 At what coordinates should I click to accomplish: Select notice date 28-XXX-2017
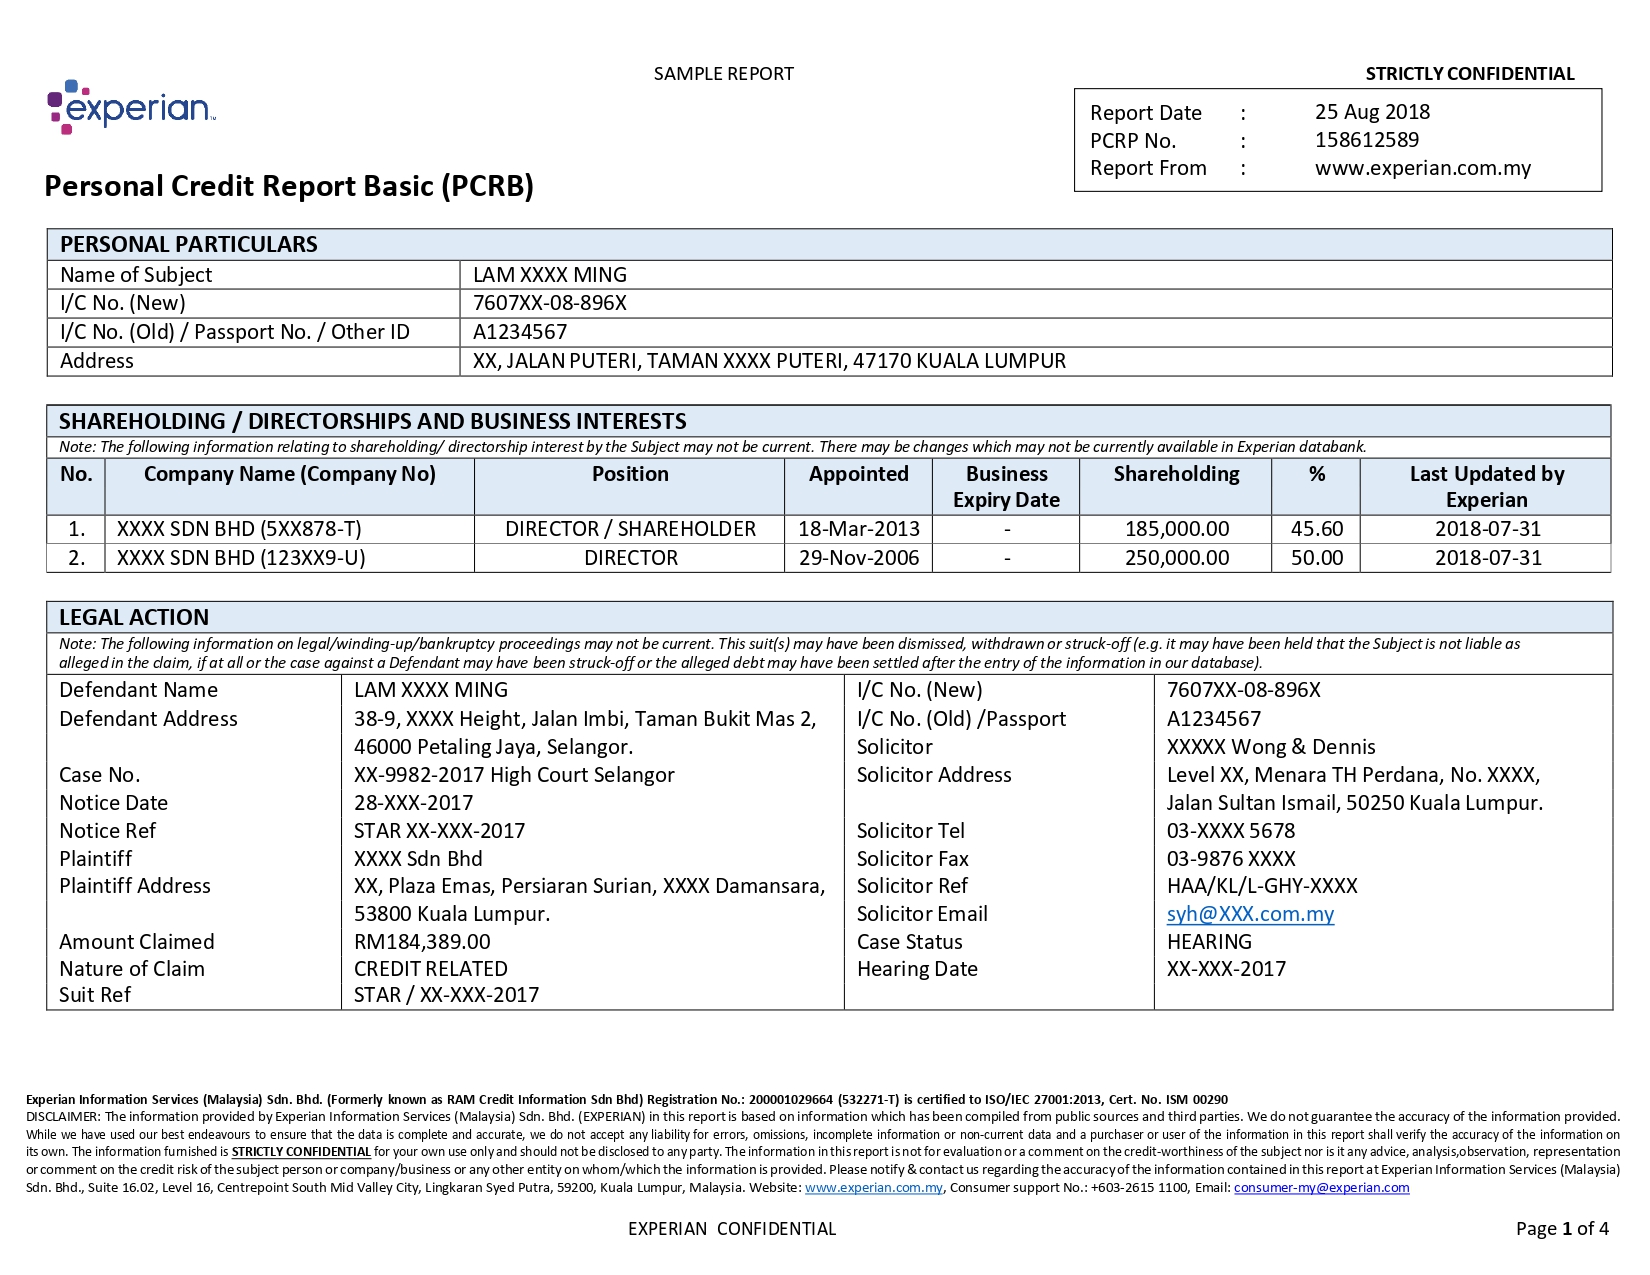pos(413,803)
